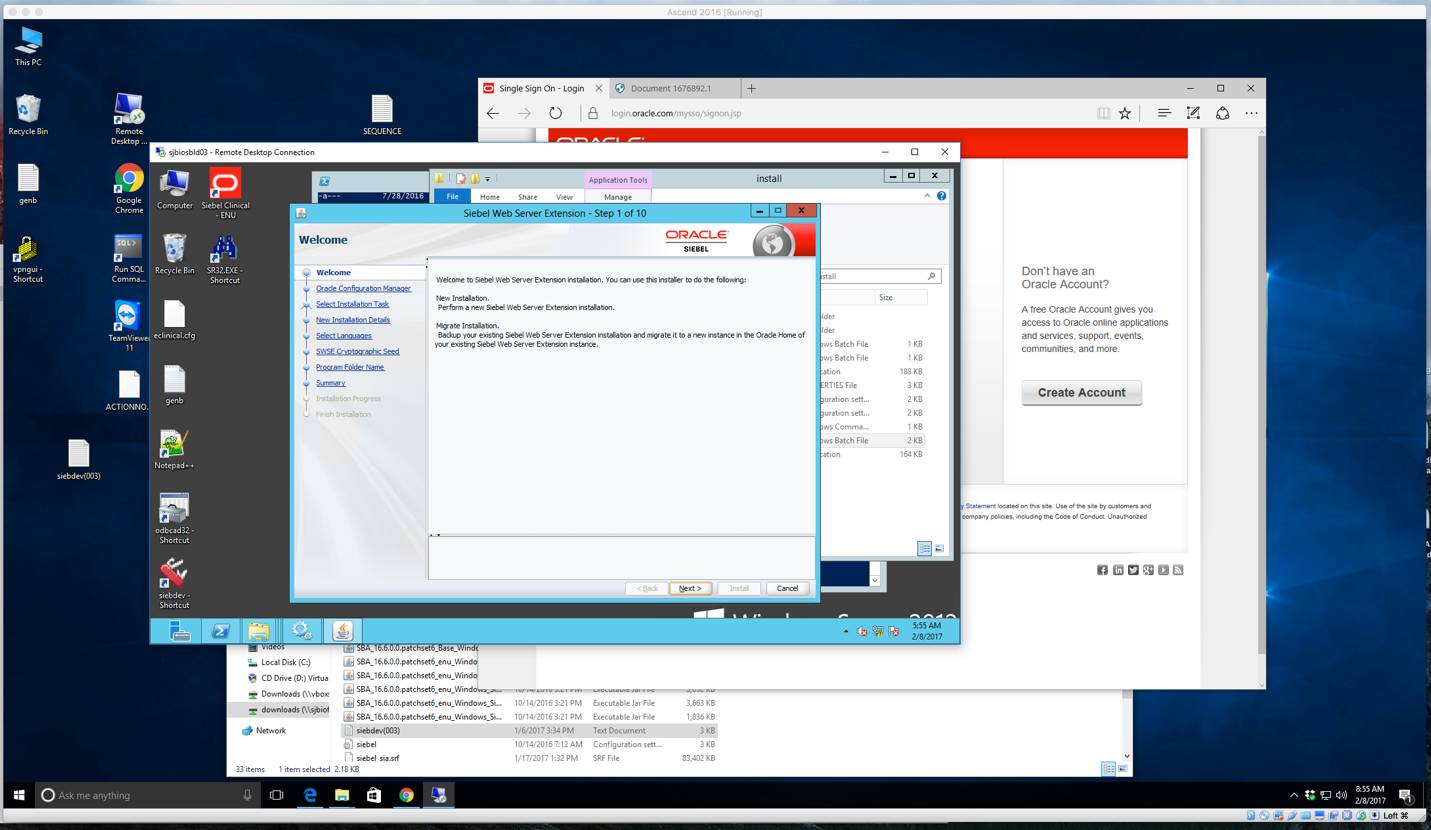
Task: Select the siebdev(003) text document row
Action: coord(530,730)
